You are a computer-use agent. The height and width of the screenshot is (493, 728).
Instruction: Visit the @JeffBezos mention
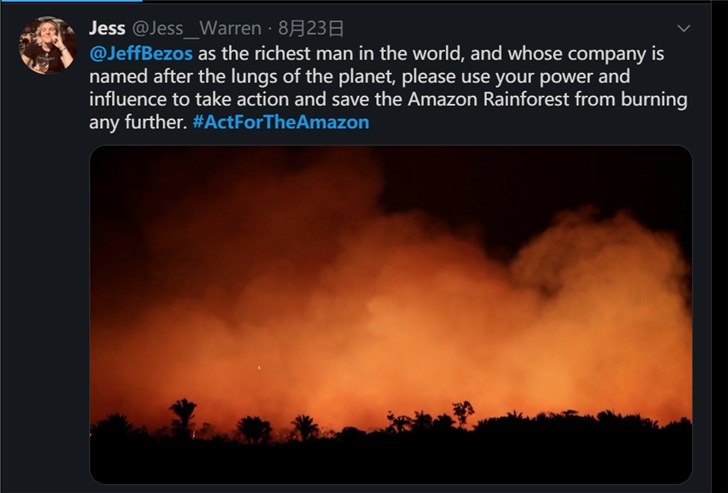click(141, 53)
